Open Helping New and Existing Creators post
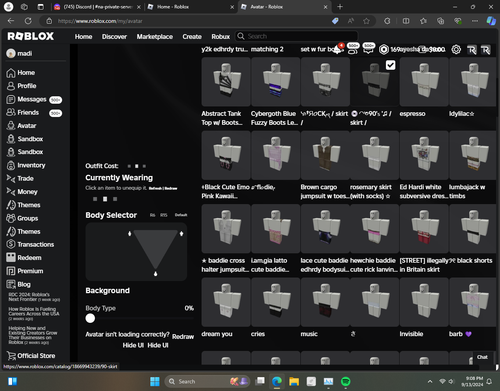The image size is (500, 391). 33,335
